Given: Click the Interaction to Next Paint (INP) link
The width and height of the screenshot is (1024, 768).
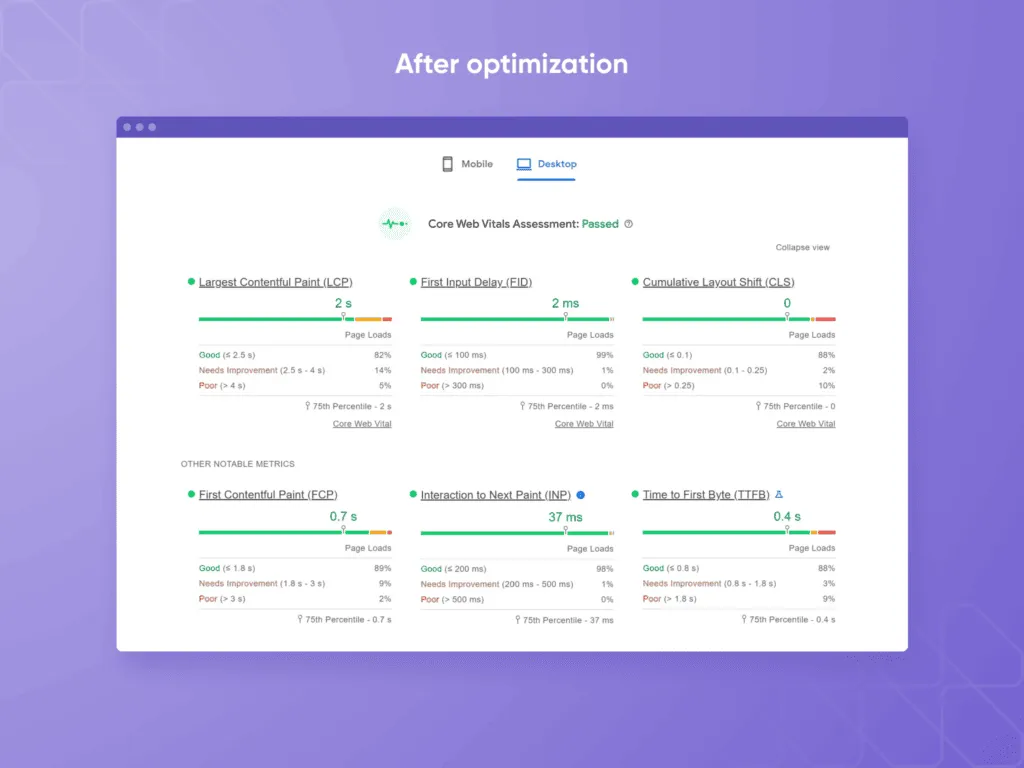Looking at the screenshot, I should (496, 495).
